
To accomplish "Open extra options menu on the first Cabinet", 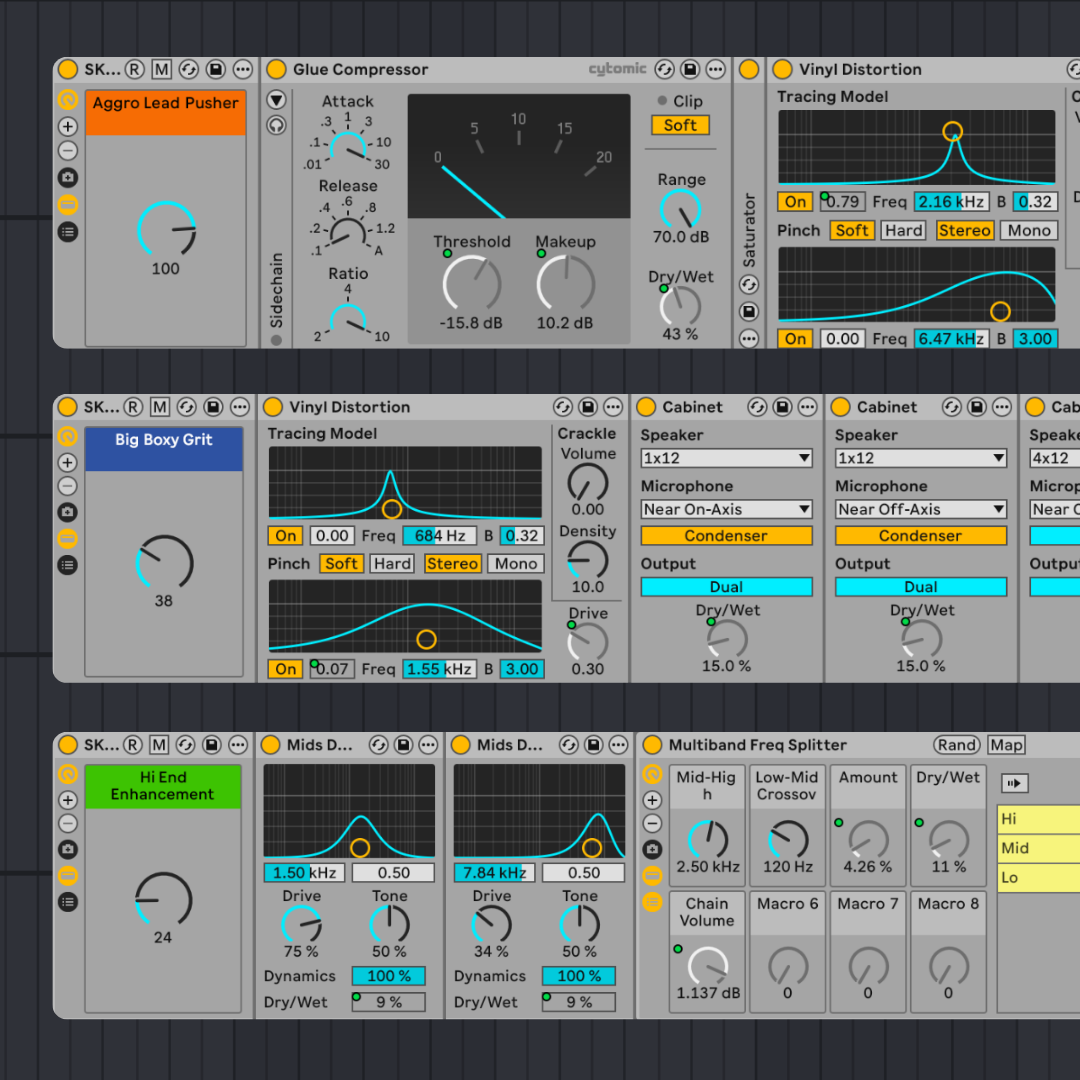I will (x=808, y=407).
